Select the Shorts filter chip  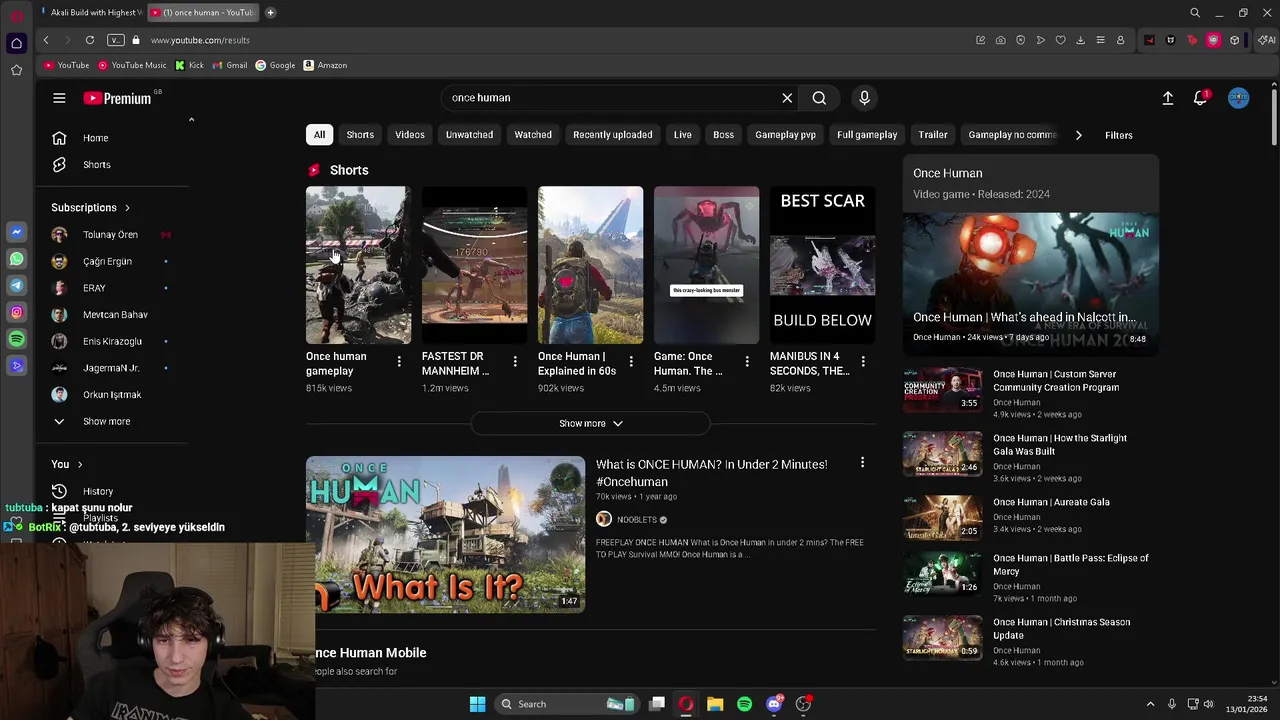pyautogui.click(x=360, y=135)
